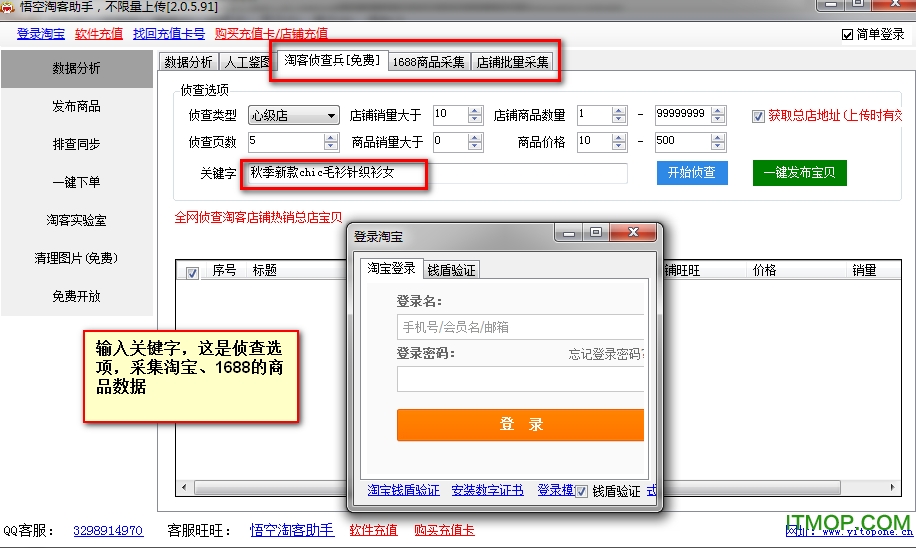Toggle 钱盾验证 checkbox in login dialog
916x548 pixels.
click(x=581, y=491)
